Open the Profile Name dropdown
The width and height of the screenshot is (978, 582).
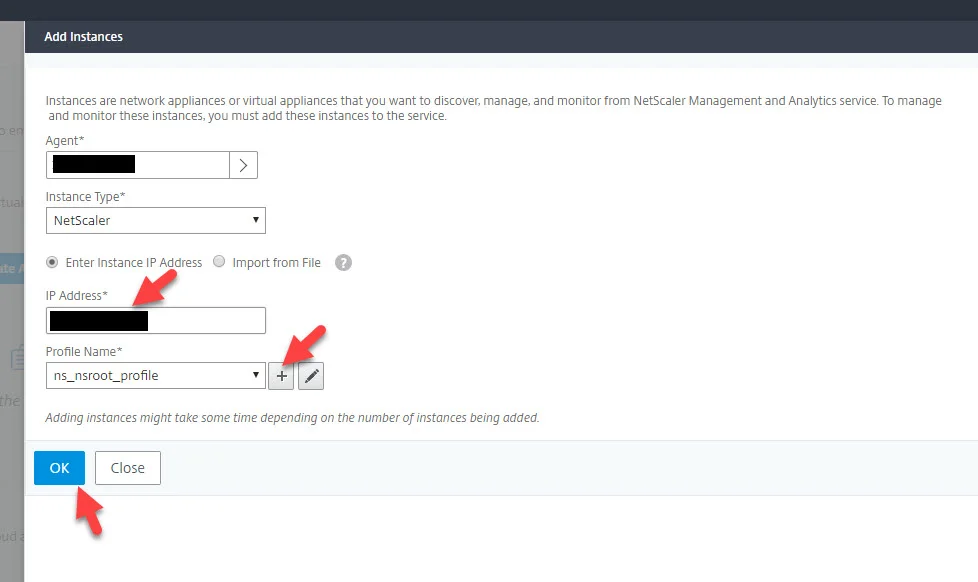pyautogui.click(x=156, y=376)
